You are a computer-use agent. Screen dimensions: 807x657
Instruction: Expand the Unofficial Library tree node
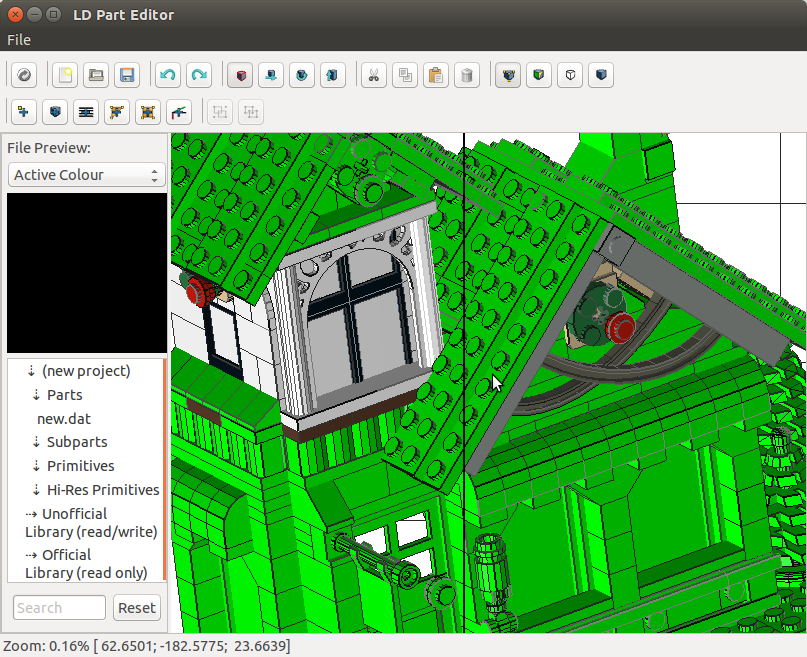click(x=32, y=515)
